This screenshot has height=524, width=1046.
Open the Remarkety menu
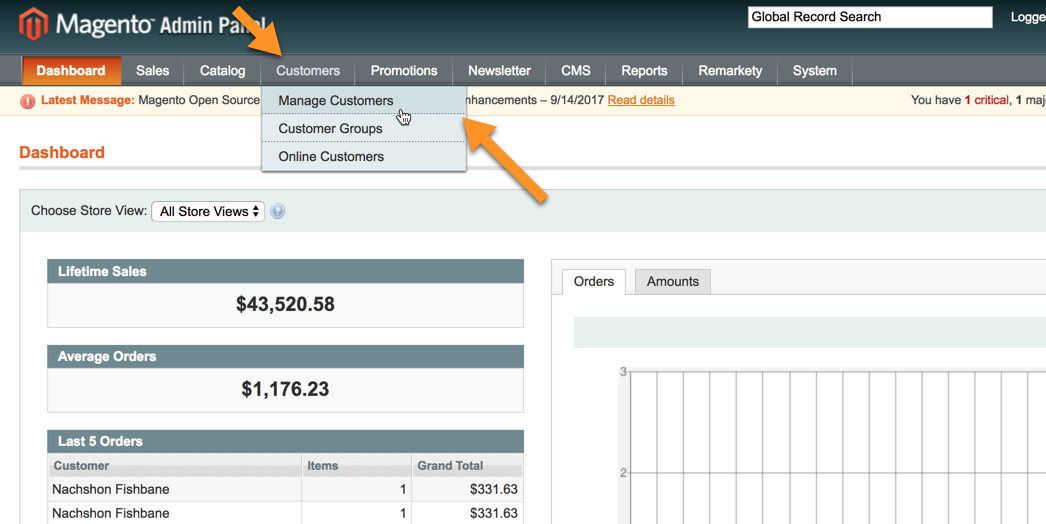coord(730,71)
